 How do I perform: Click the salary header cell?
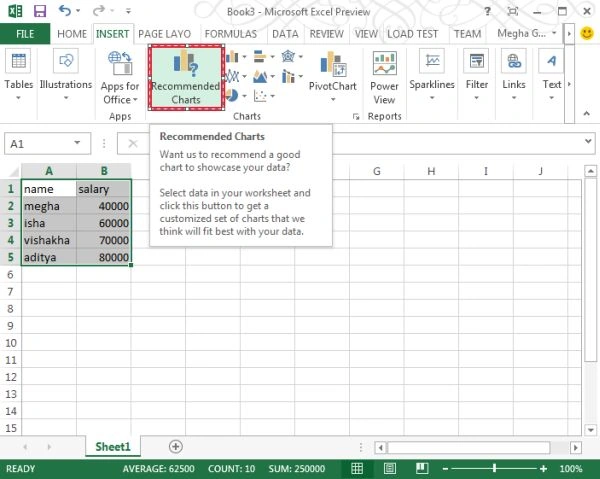point(104,189)
